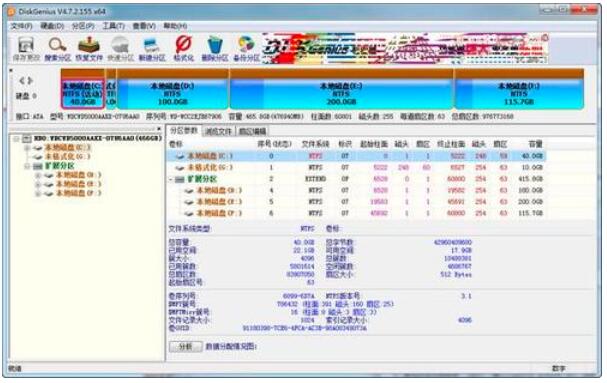
Task: Choose the Delete Partition (删除分区) trash icon
Action: (x=215, y=49)
